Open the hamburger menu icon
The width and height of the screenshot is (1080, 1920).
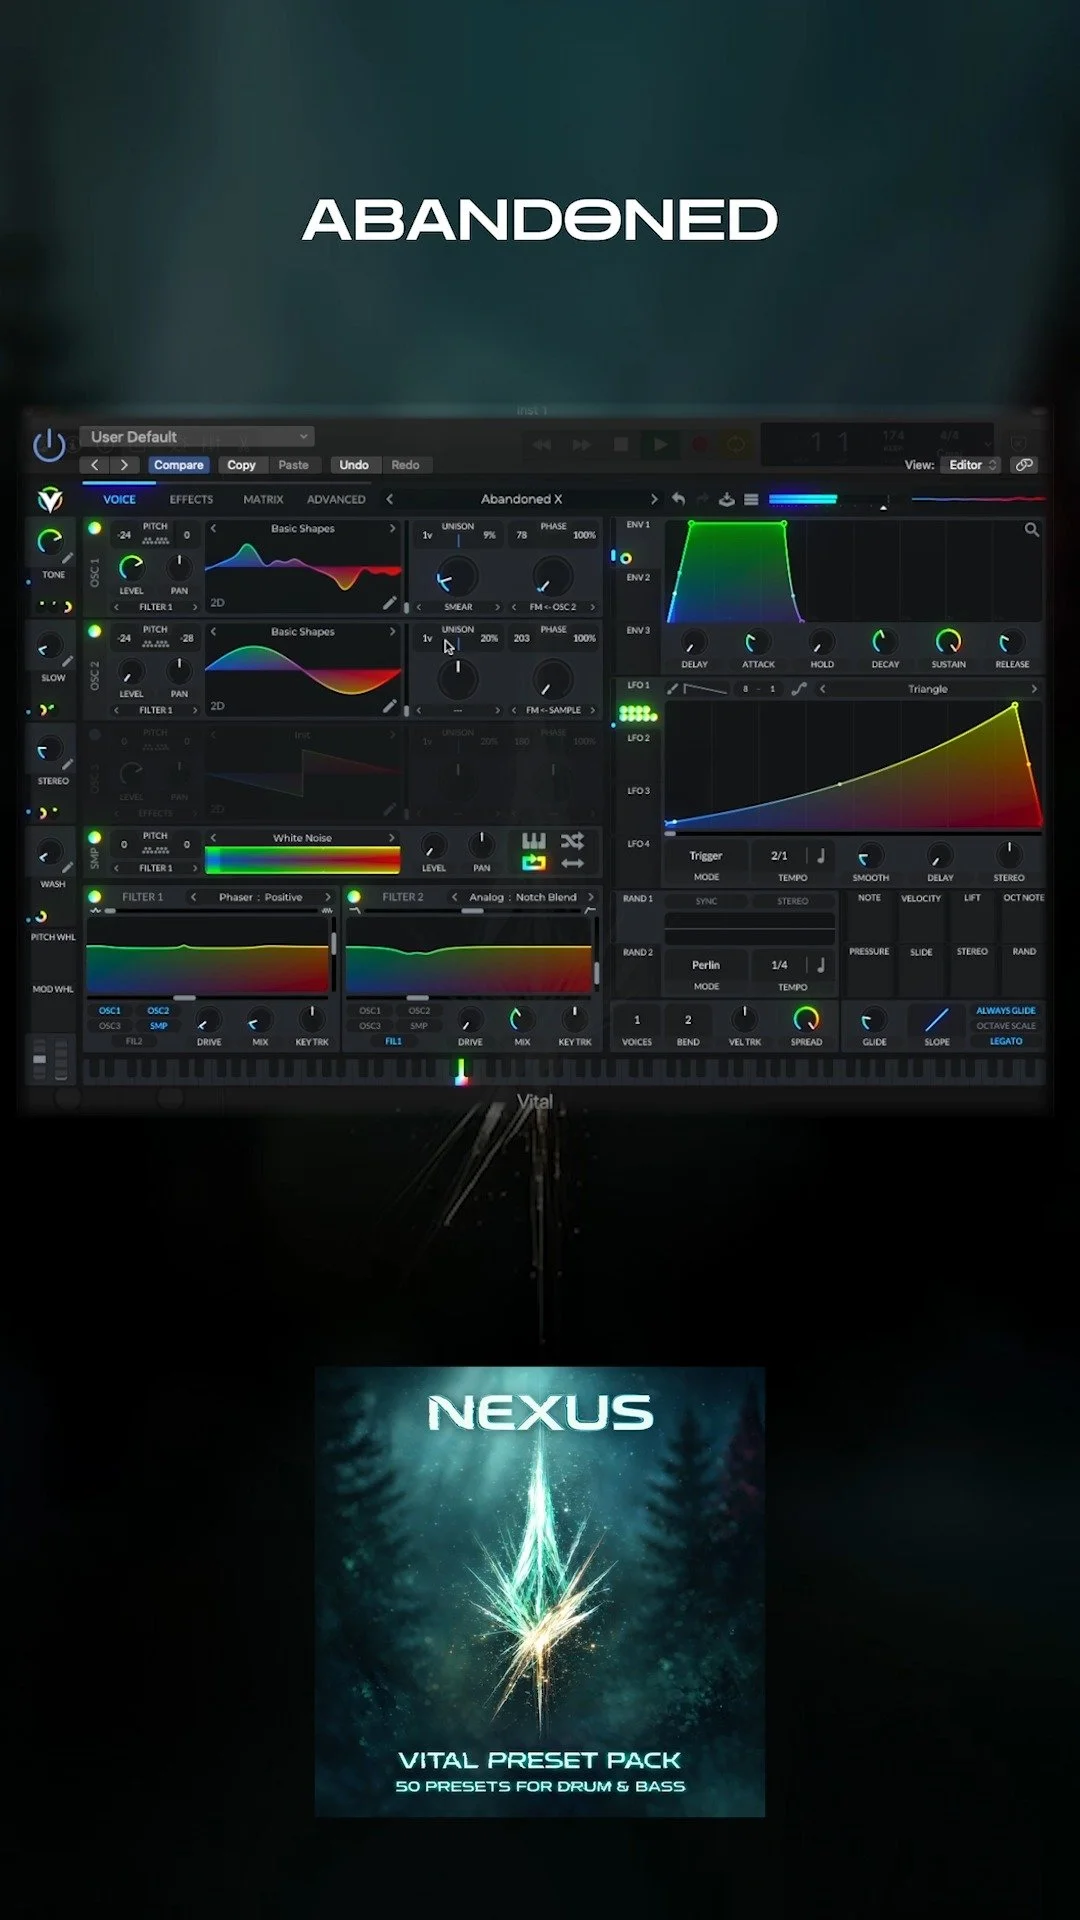(x=751, y=499)
